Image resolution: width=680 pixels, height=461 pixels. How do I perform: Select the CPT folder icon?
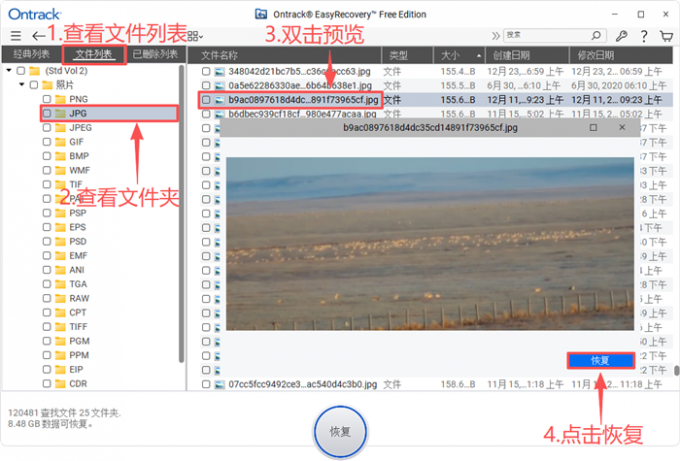pos(60,313)
